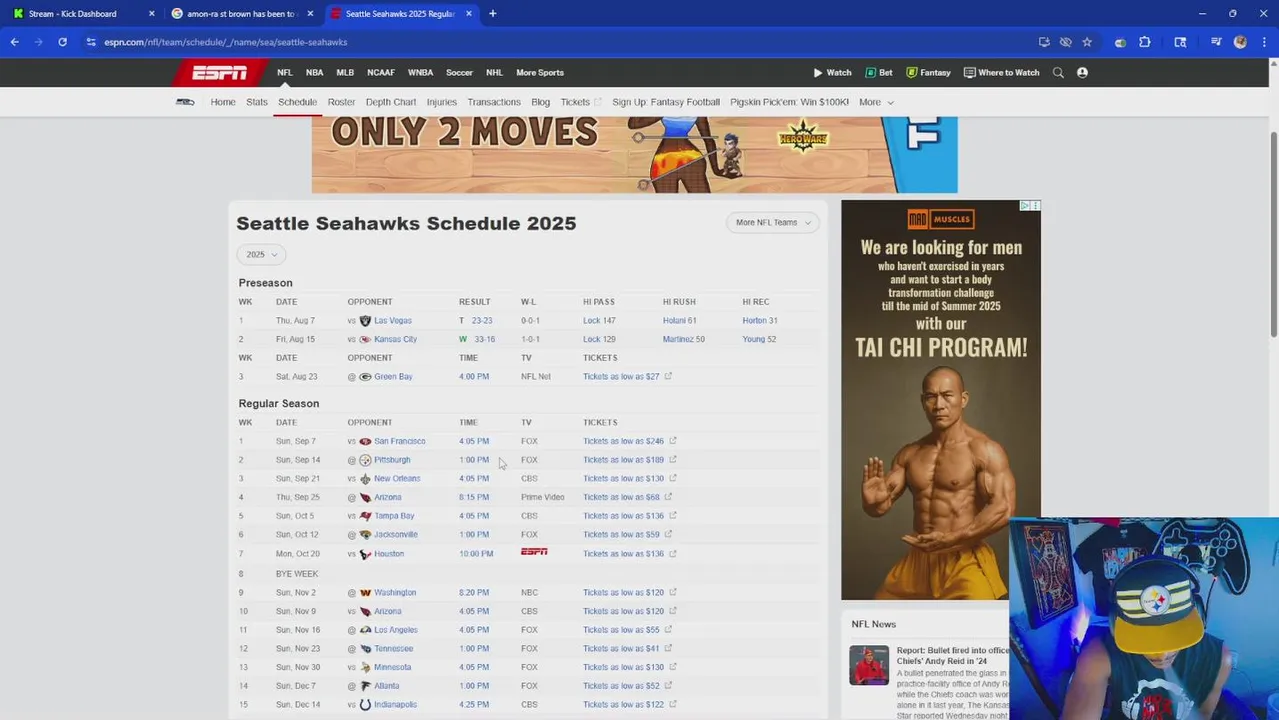Switch to the Depth Chart tab

coord(391,102)
